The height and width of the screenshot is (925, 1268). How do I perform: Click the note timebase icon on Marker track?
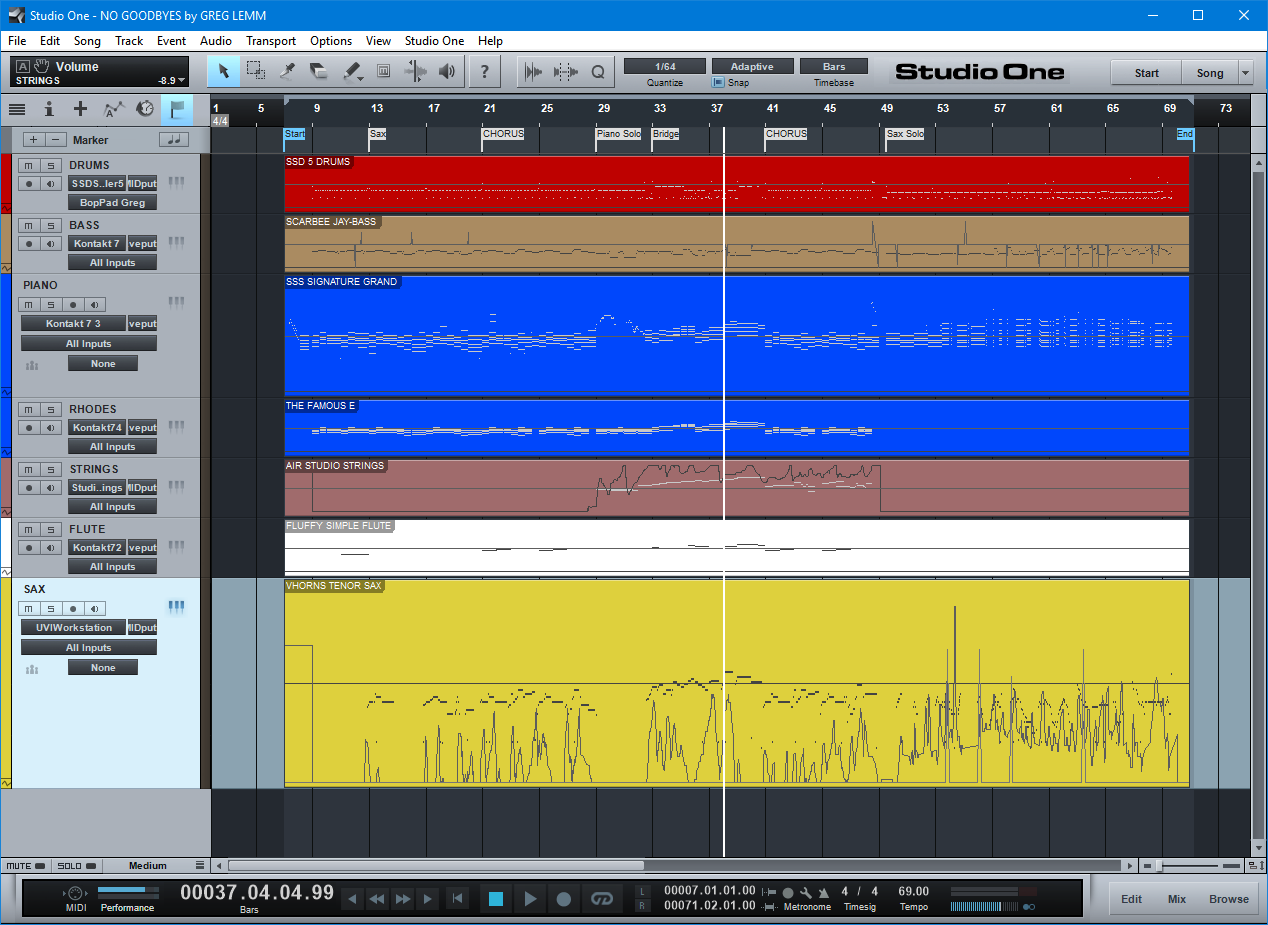click(x=174, y=140)
